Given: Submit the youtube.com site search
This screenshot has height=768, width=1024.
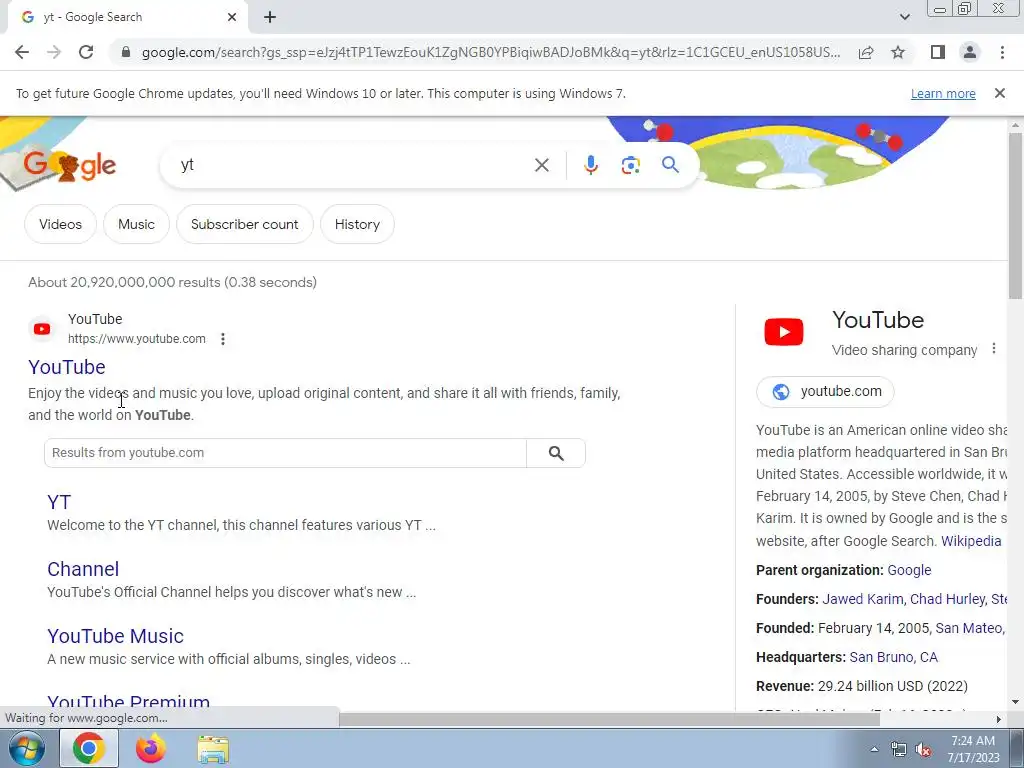Looking at the screenshot, I should [x=556, y=453].
